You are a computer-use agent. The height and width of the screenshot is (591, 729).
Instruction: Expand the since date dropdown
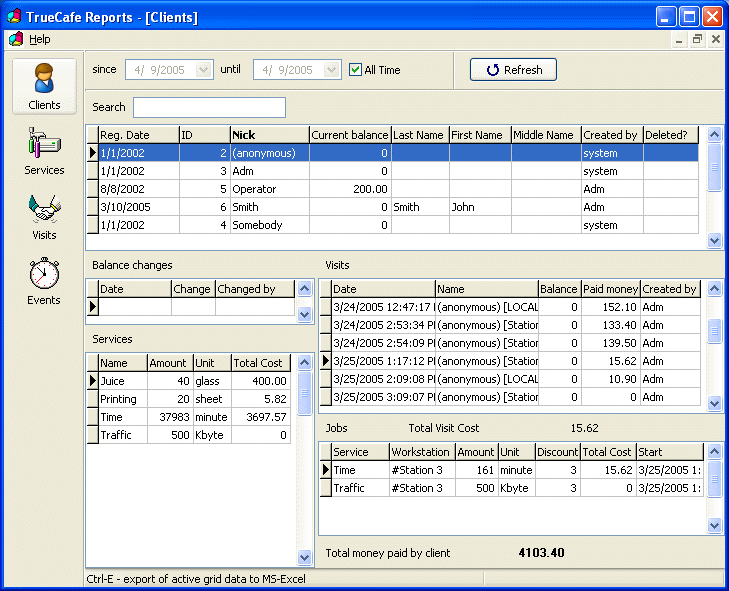[x=204, y=70]
